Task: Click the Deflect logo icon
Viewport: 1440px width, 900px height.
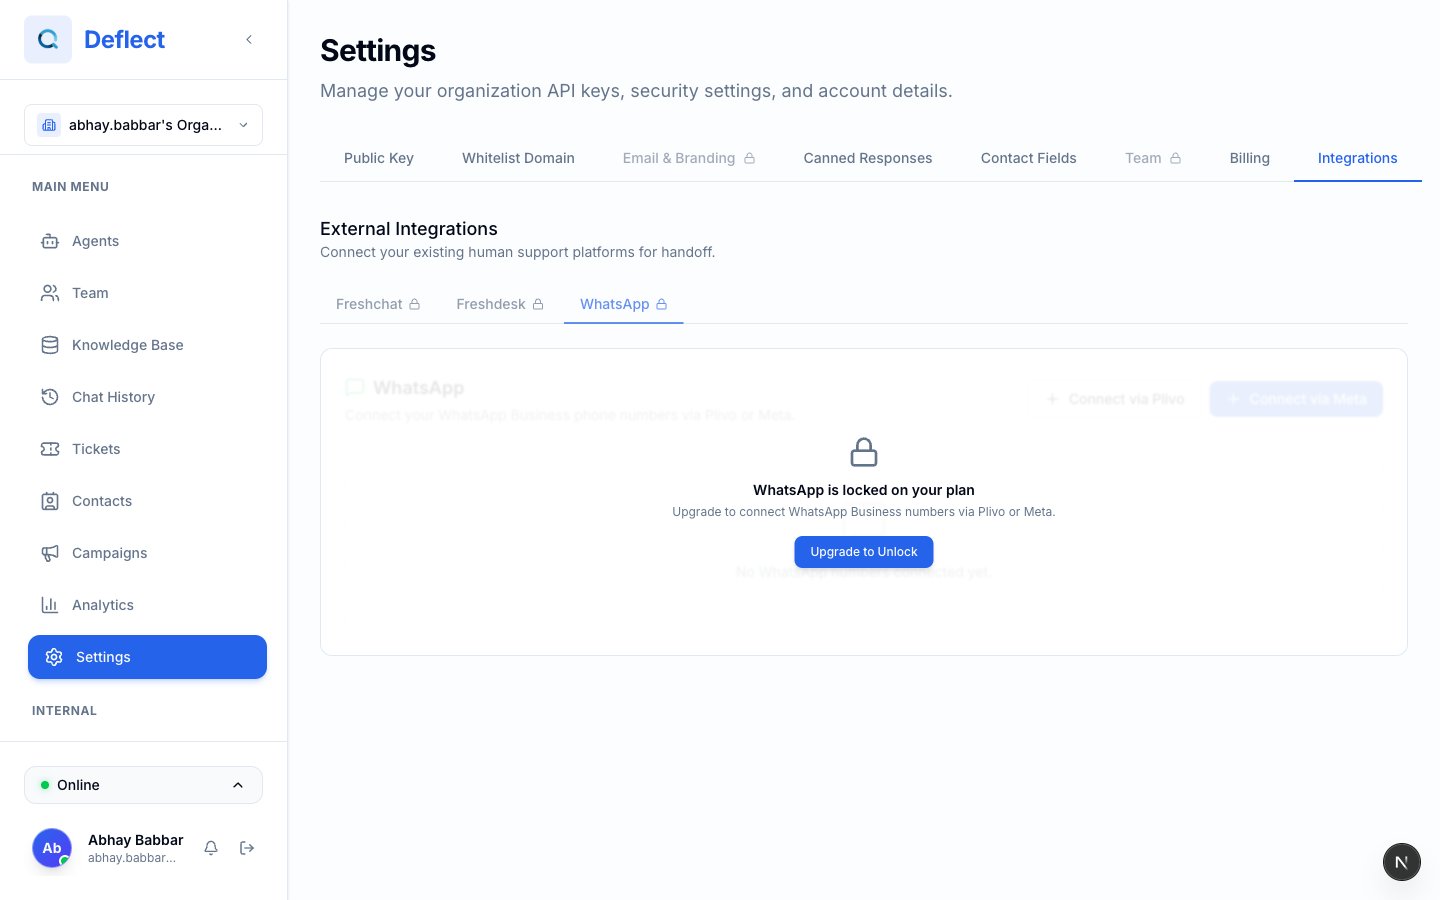Action: [x=48, y=40]
